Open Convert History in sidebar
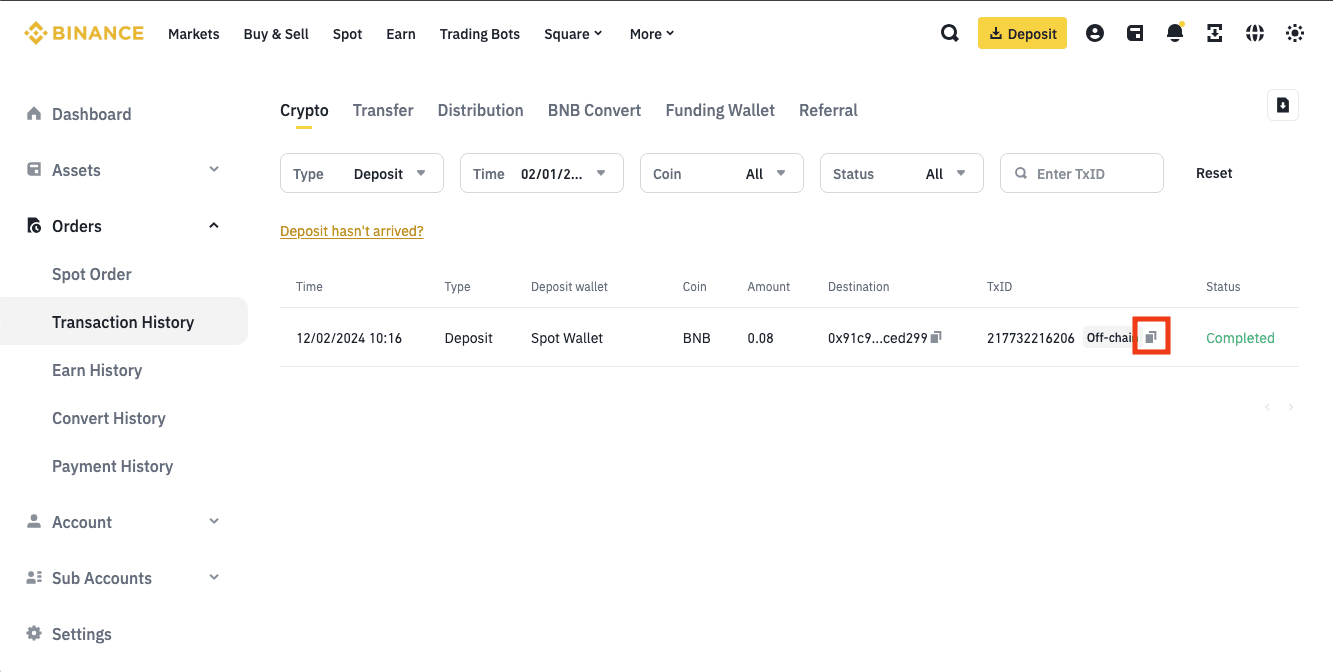 click(109, 418)
